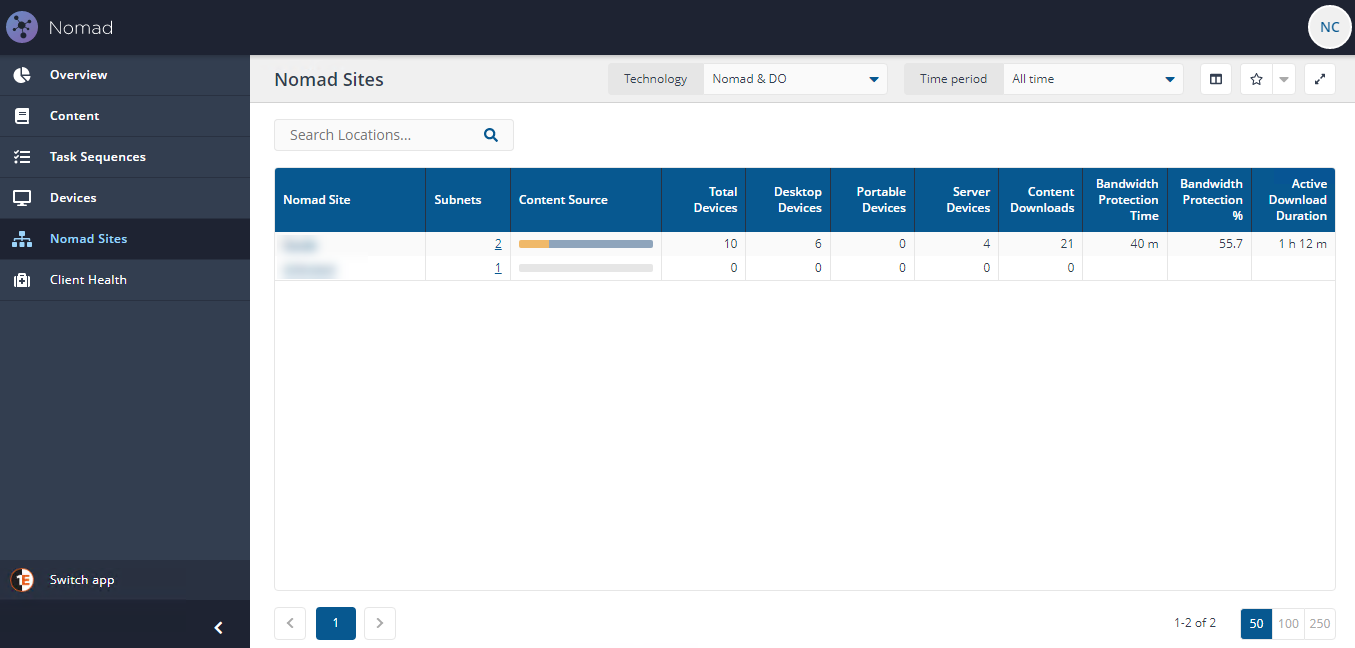
Task: Go to Task Sequences menu item
Action: click(x=125, y=157)
